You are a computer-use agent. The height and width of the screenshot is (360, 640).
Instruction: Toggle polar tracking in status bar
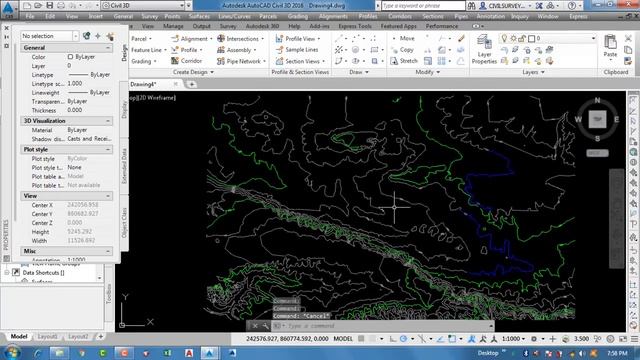pos(404,339)
